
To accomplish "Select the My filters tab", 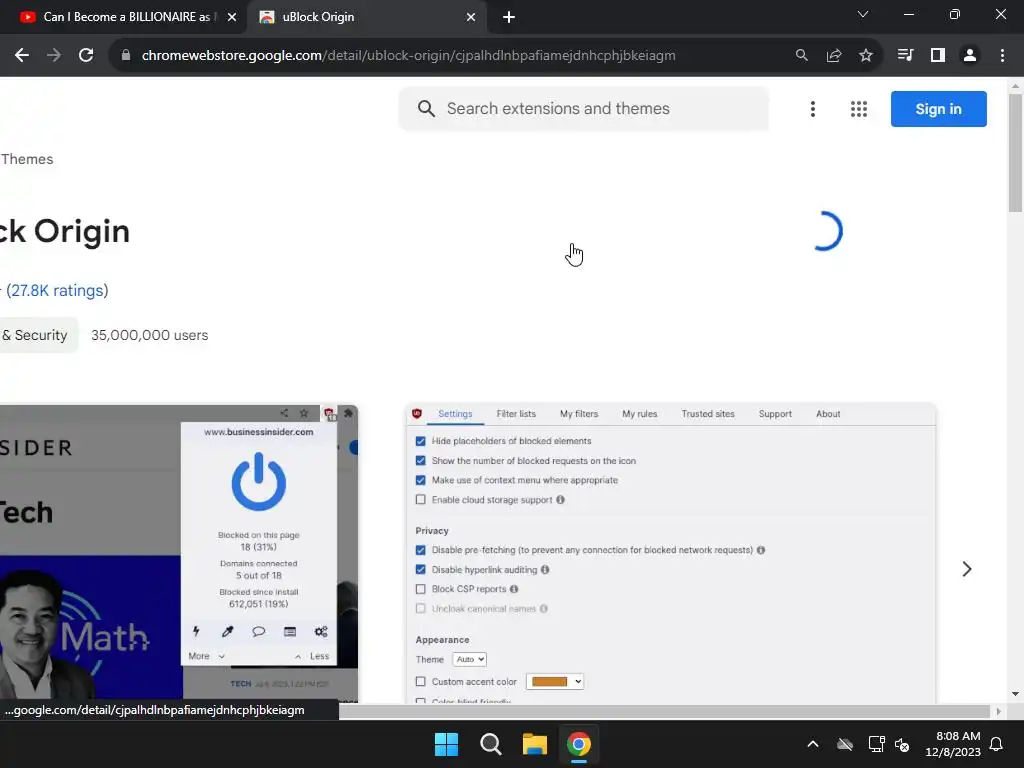I will tap(579, 414).
